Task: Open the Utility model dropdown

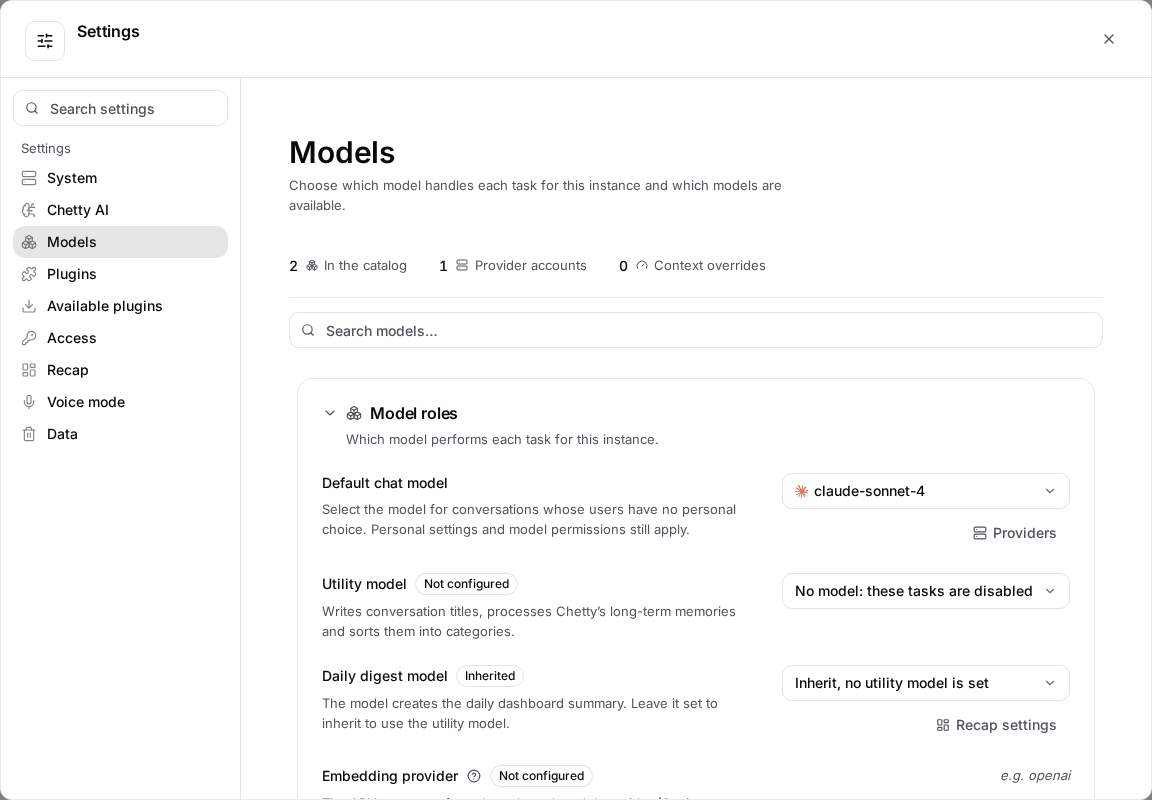Action: (x=925, y=591)
